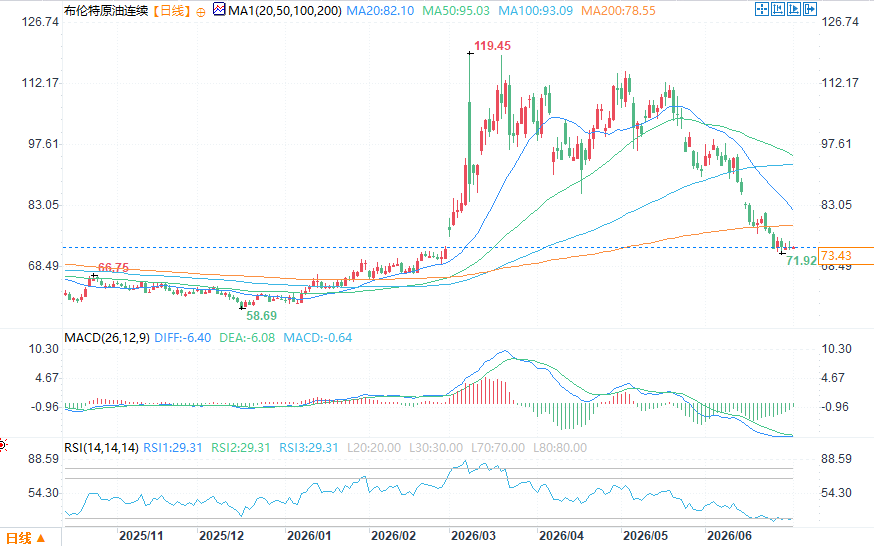The image size is (874, 546).
Task: Click the crosshair cursor icon at top right
Action: [762, 9]
